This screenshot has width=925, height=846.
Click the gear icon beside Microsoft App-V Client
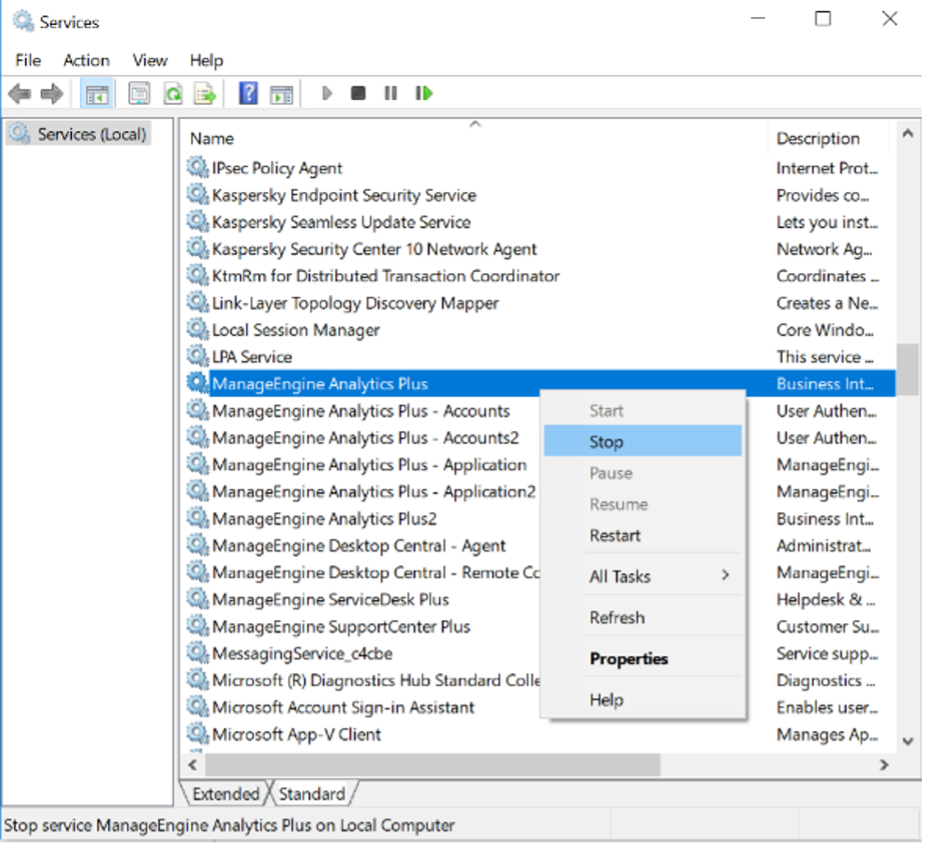pyautogui.click(x=198, y=734)
